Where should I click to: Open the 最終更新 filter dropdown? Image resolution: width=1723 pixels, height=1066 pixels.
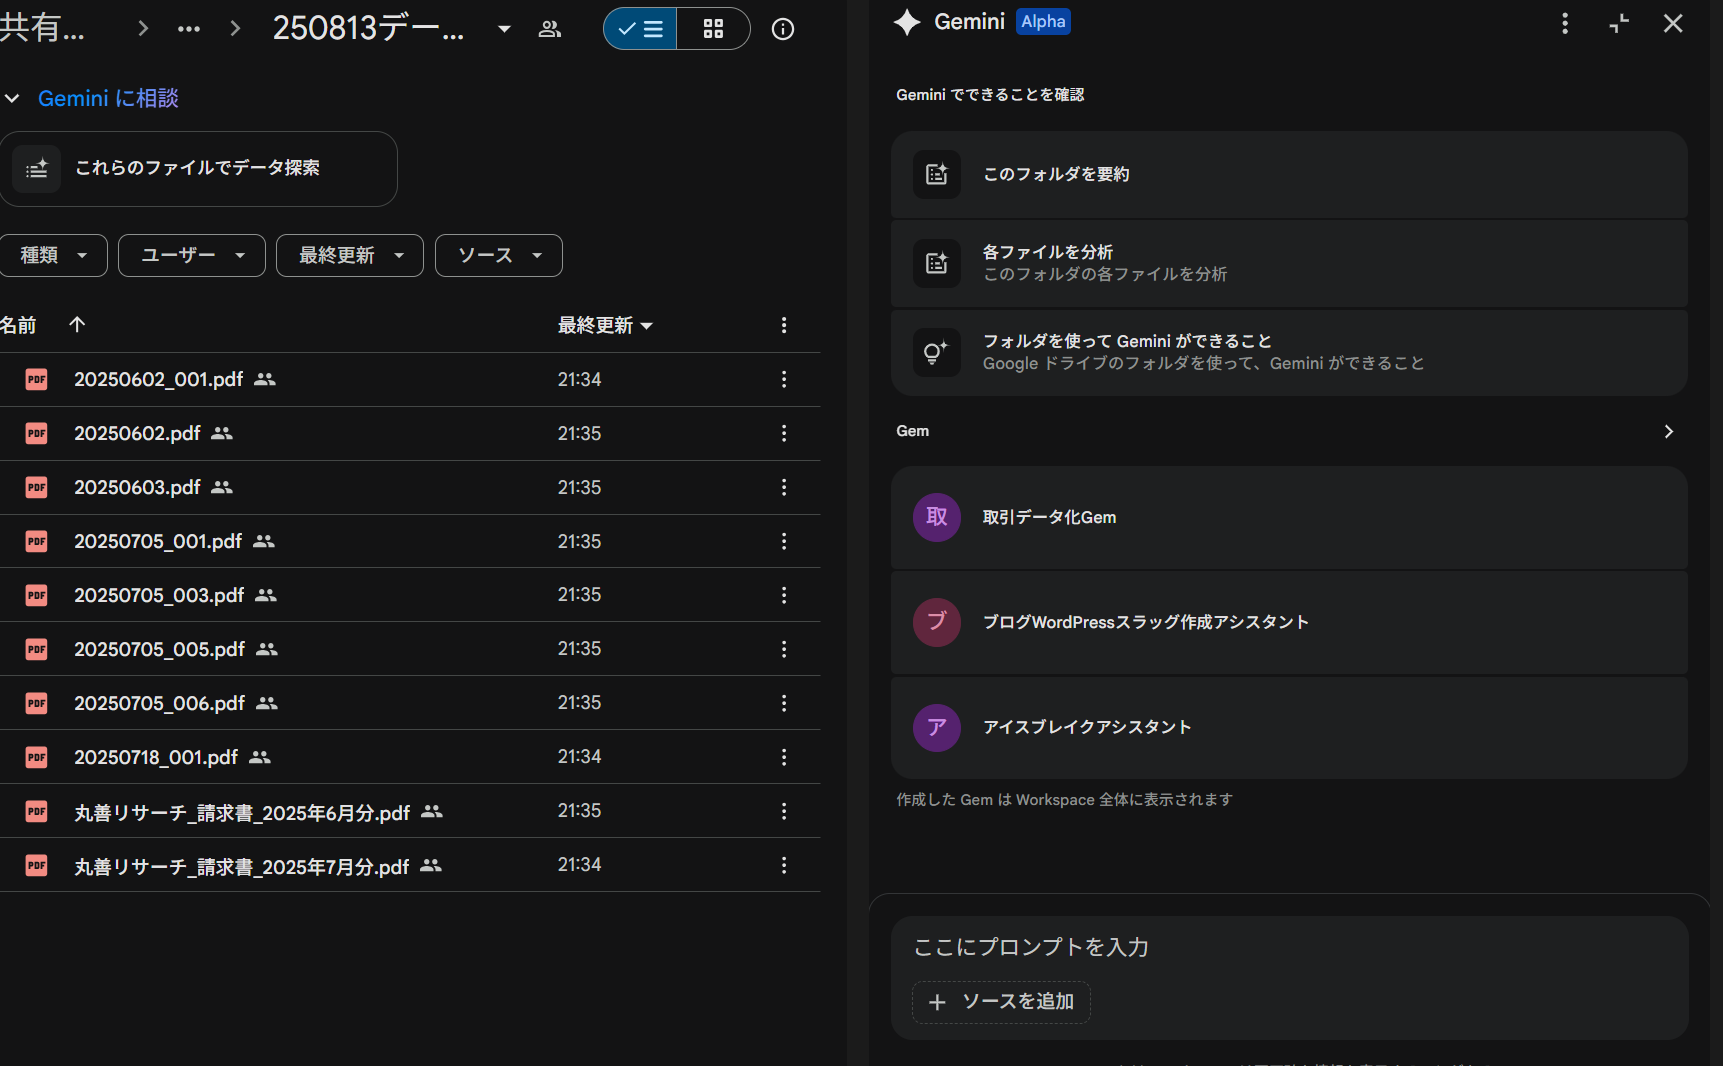point(350,255)
